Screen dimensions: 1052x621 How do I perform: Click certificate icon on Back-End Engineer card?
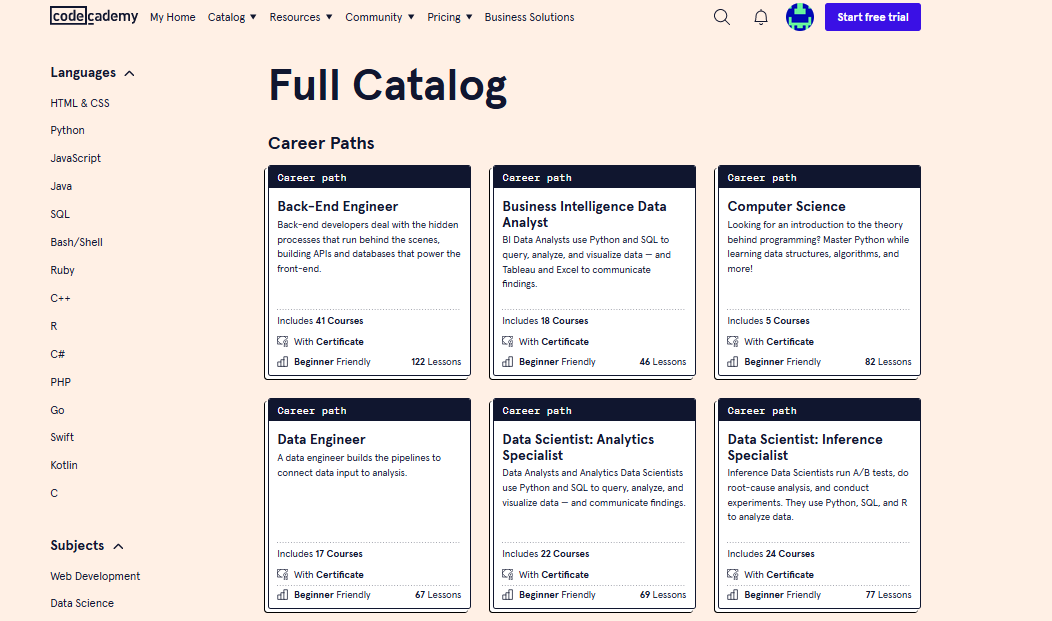(x=282, y=341)
